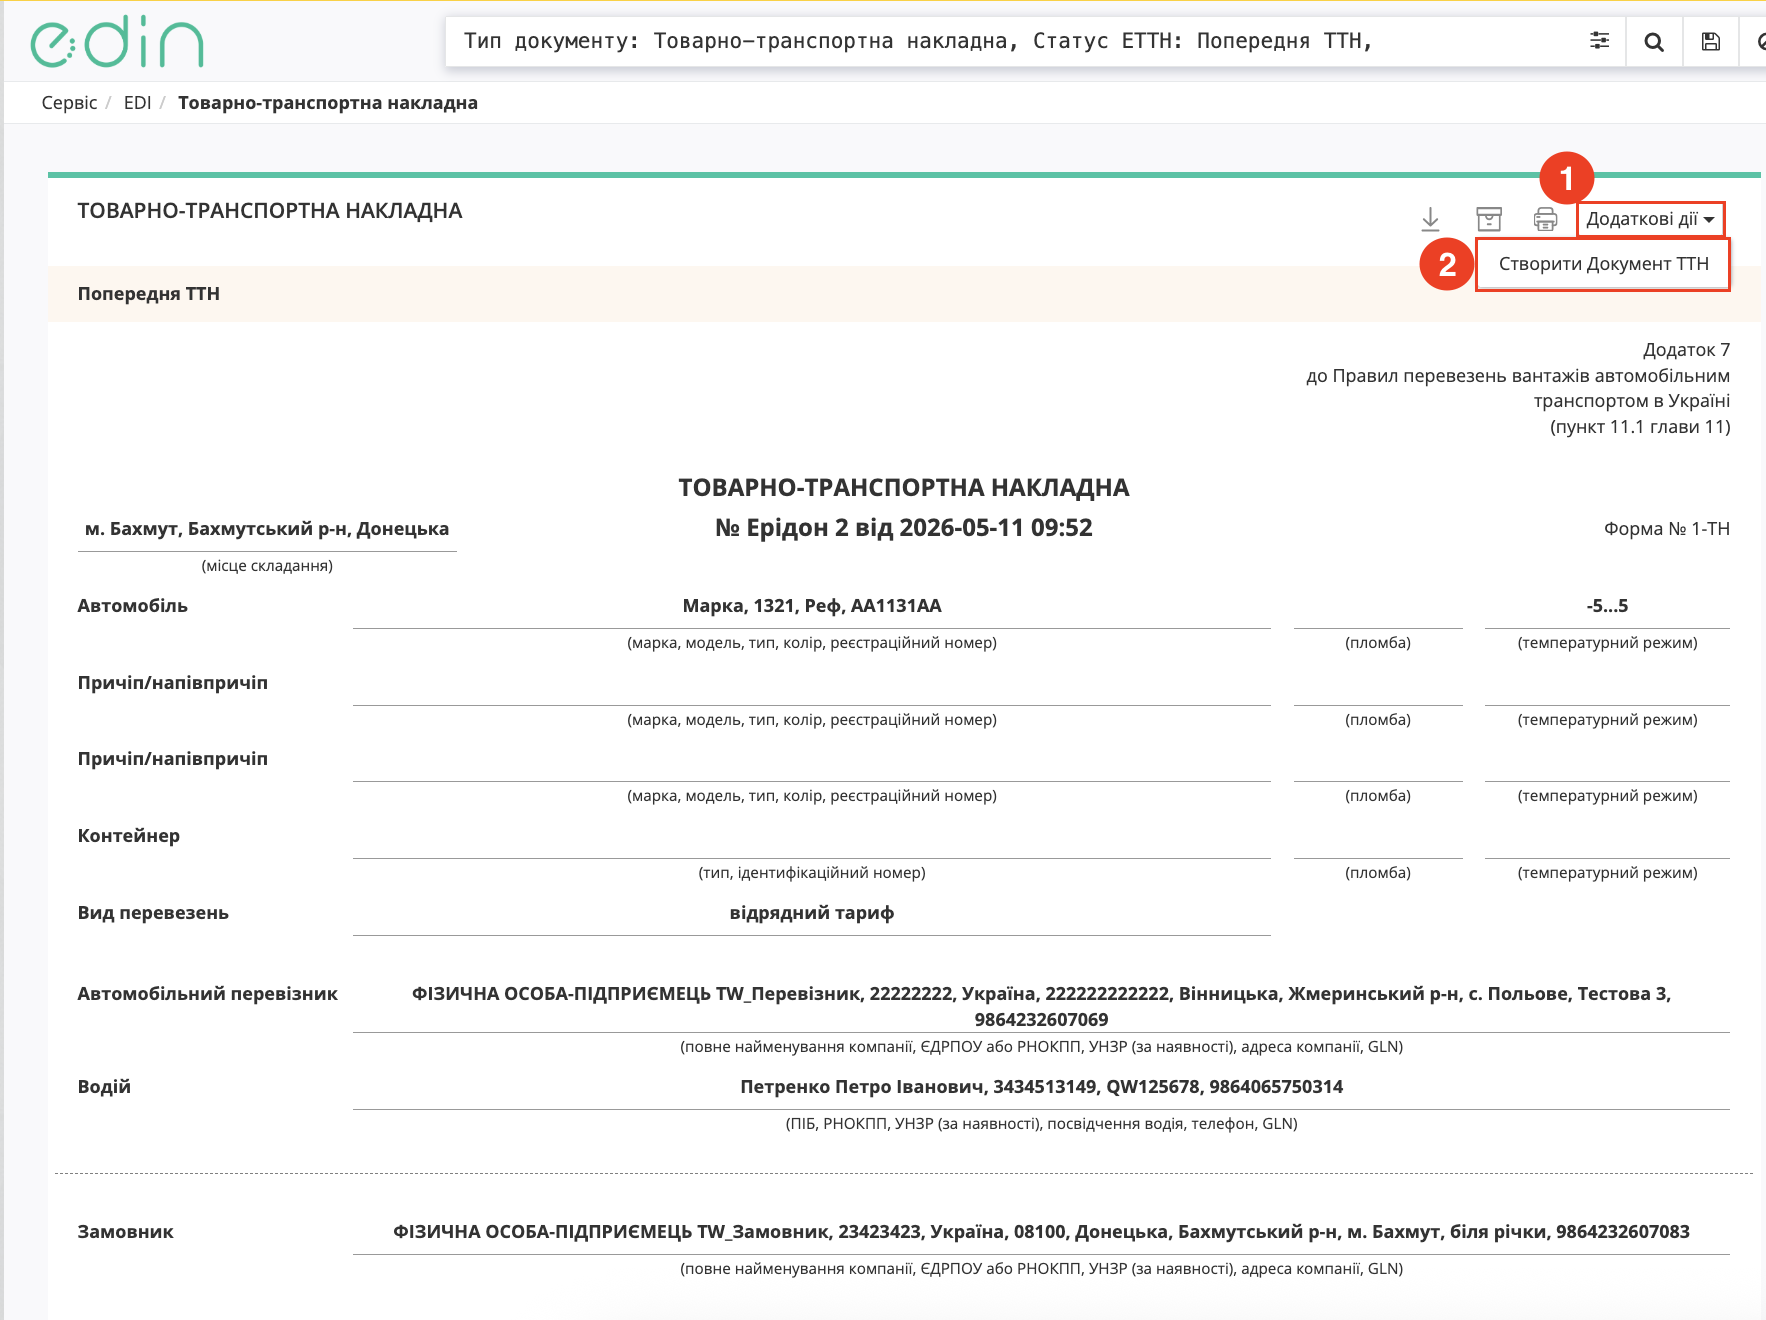This screenshot has height=1320, width=1766.
Task: Click Автомобільний перевізник field label
Action: (208, 994)
